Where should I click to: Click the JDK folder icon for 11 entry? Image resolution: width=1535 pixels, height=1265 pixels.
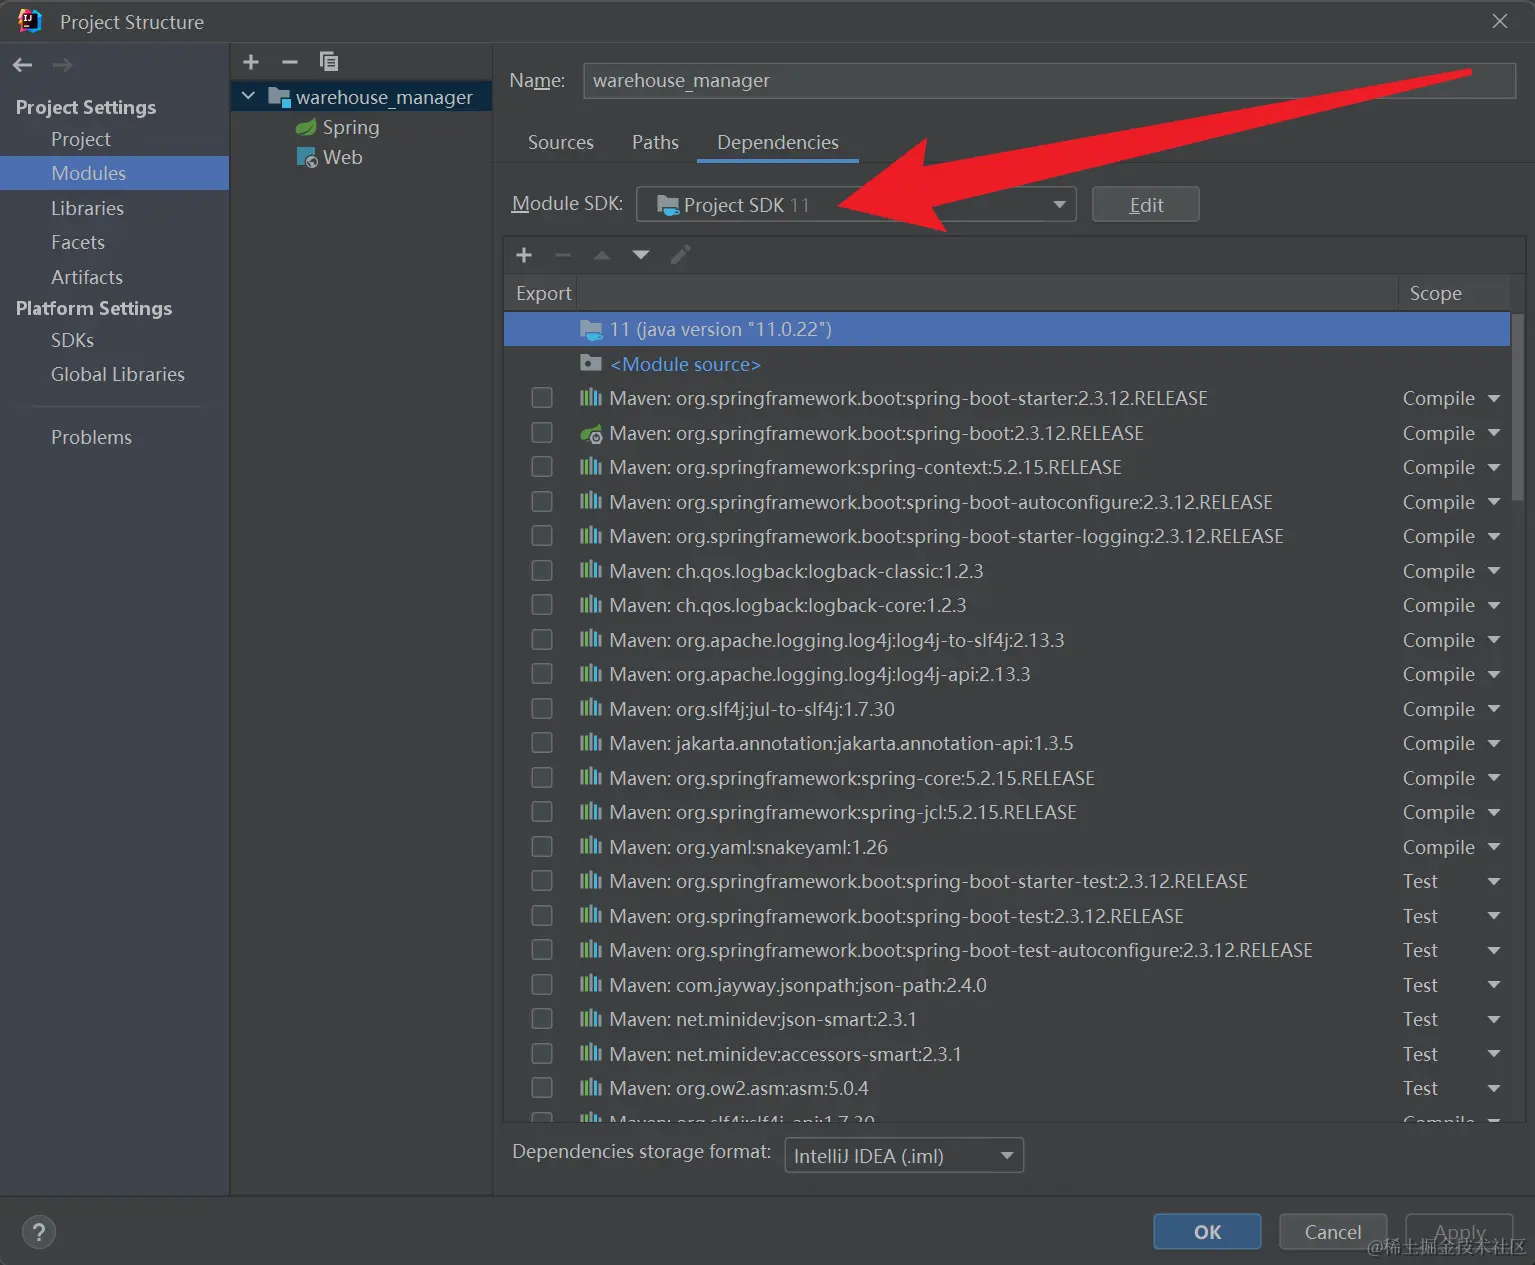coord(591,329)
